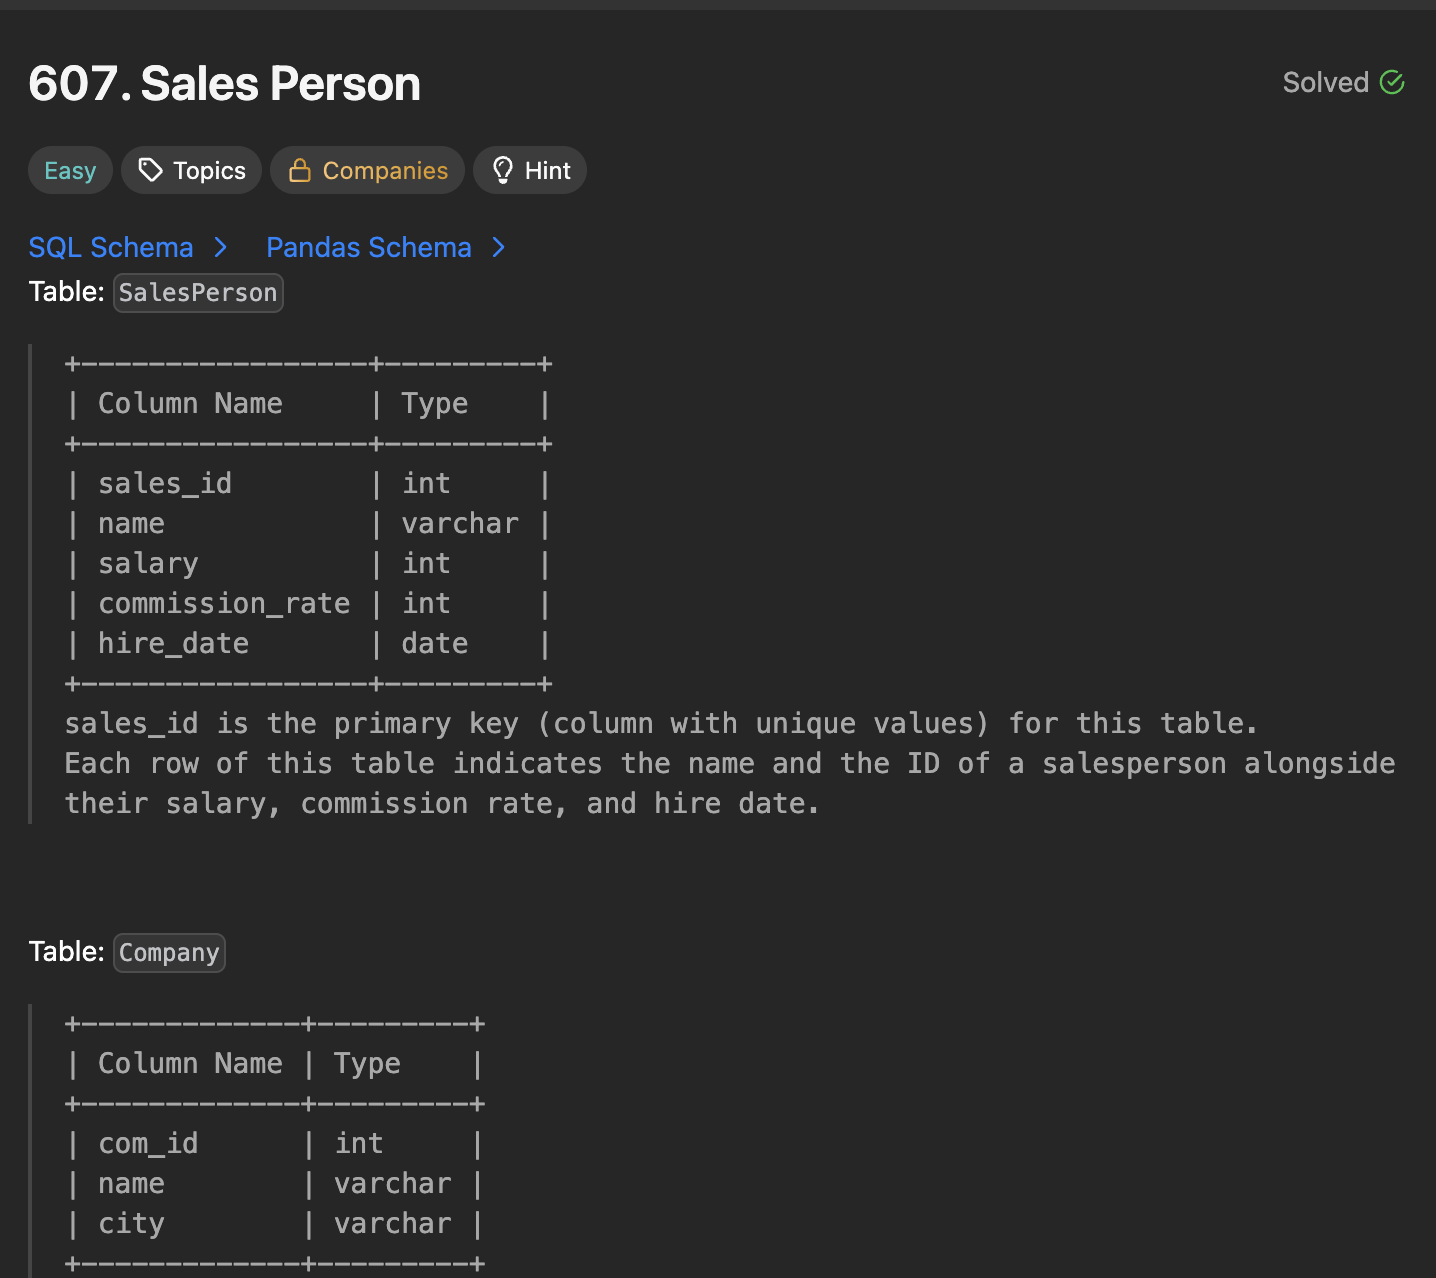Select the Company table name chip
The height and width of the screenshot is (1278, 1436).
point(168,952)
